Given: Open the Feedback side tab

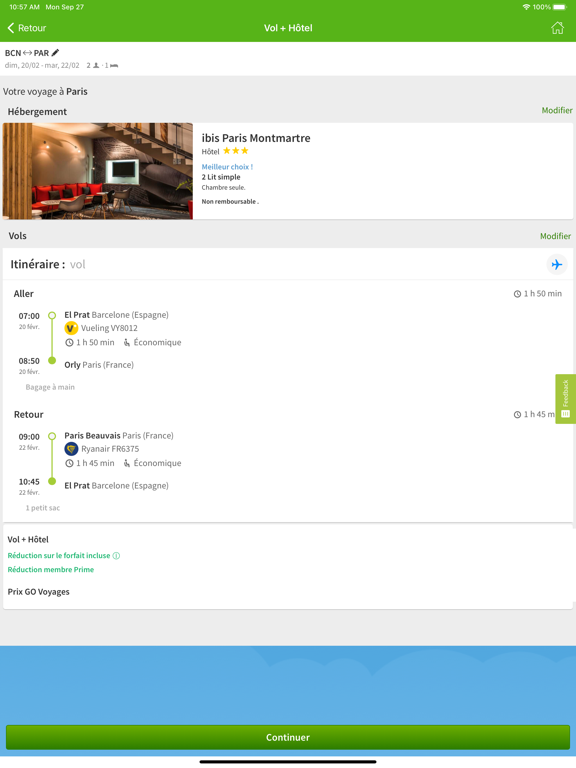Looking at the screenshot, I should tap(566, 399).
